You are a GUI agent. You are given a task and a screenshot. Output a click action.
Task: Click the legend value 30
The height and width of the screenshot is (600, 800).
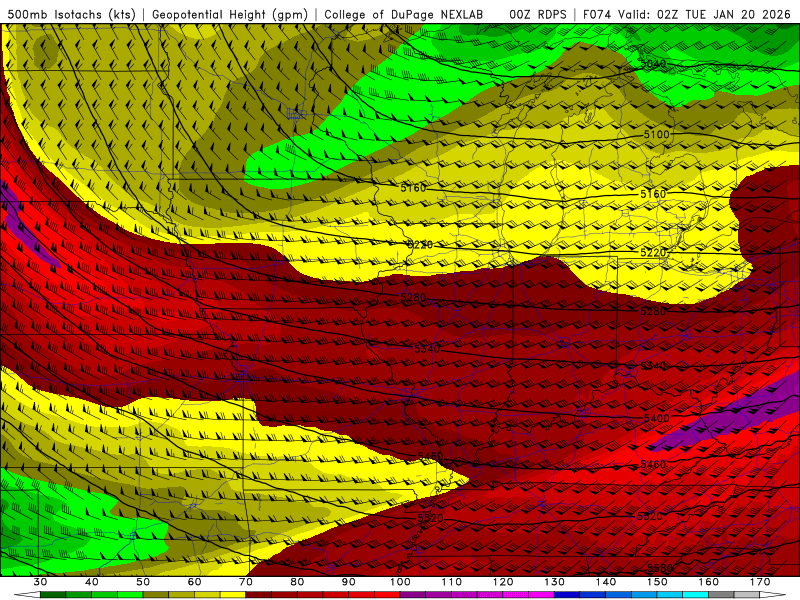40,582
